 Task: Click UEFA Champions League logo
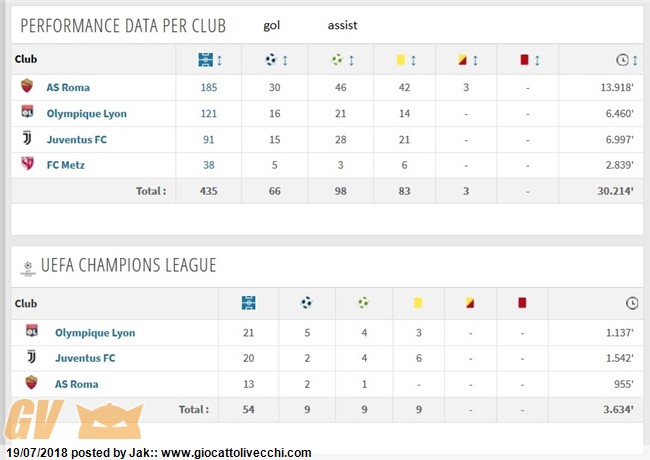click(28, 268)
